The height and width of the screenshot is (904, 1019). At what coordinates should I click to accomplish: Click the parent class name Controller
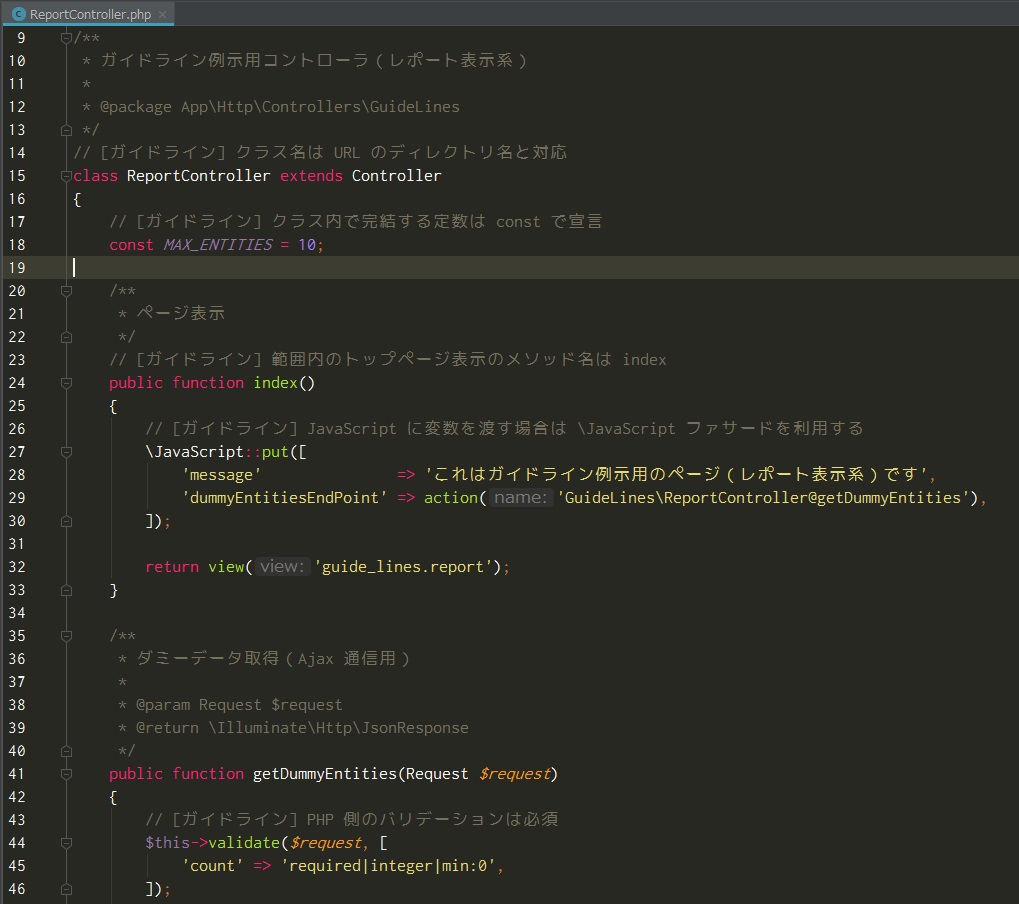[x=396, y=176]
